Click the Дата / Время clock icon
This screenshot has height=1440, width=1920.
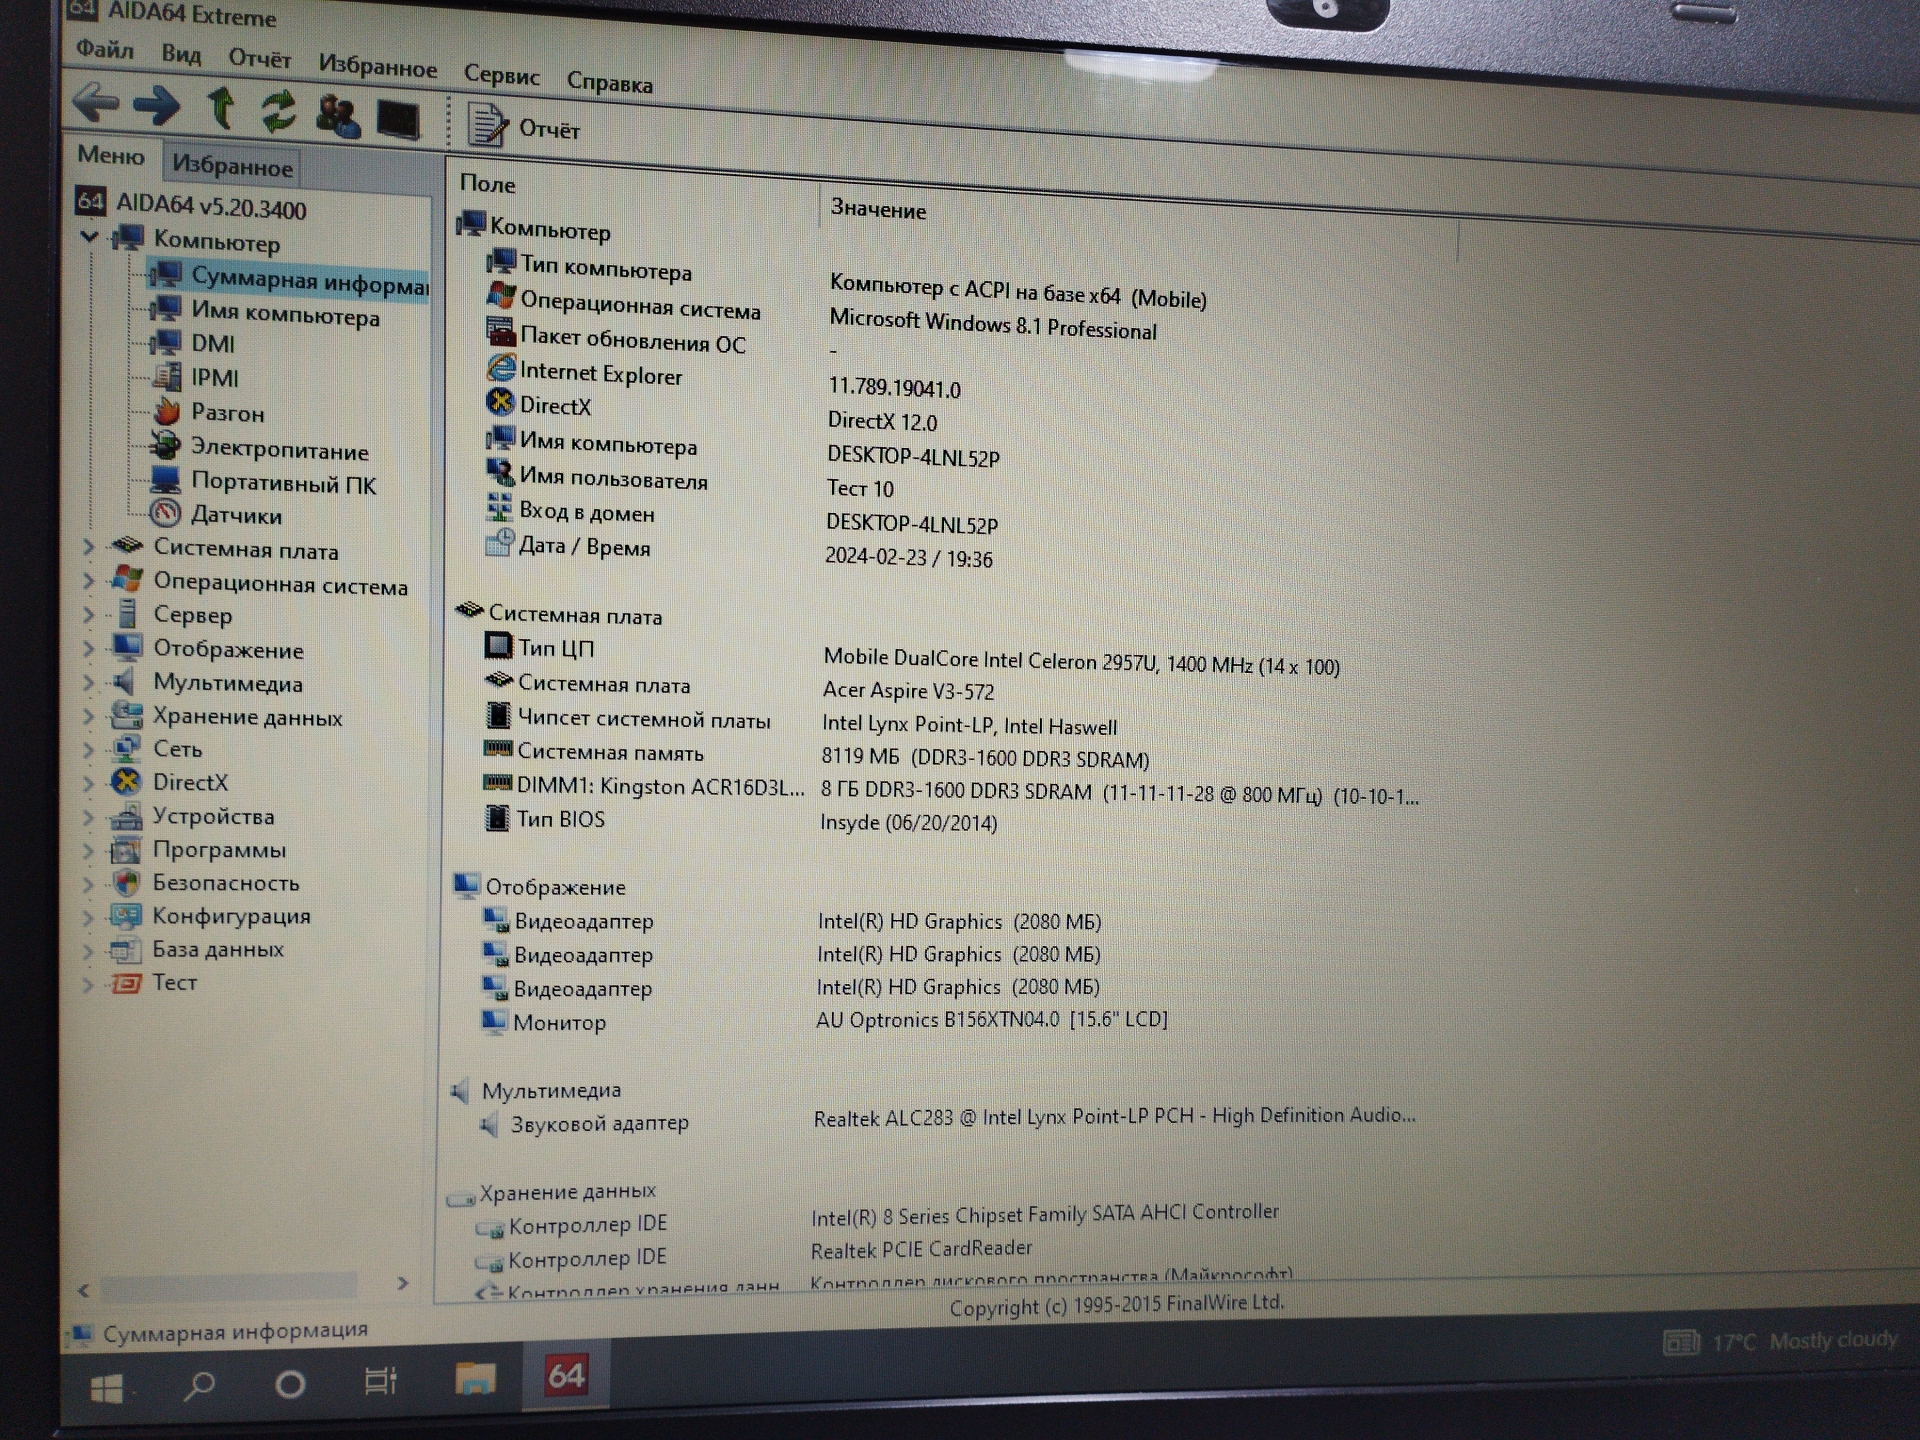499,543
